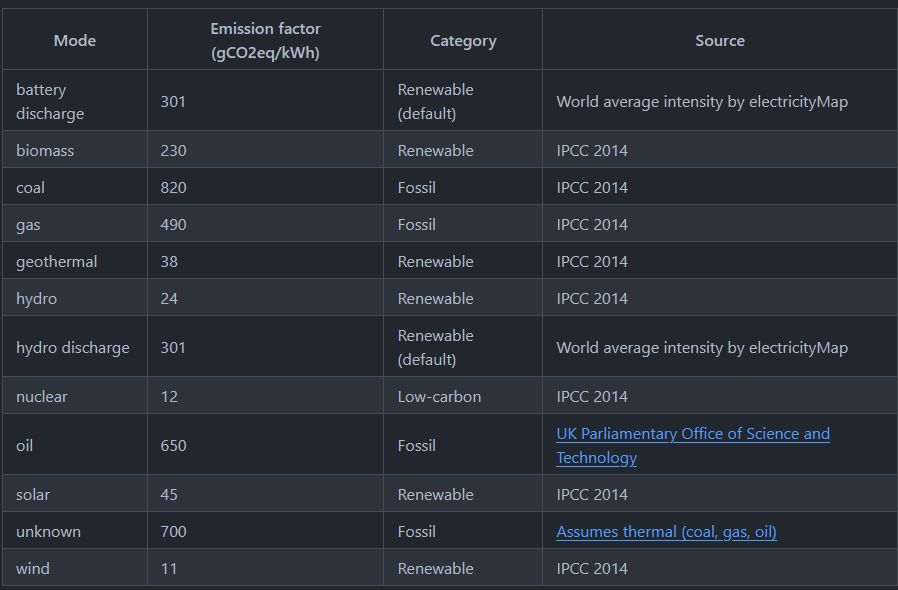Select the gas row's Fossil category cell
This screenshot has height=590, width=898.
click(x=416, y=224)
